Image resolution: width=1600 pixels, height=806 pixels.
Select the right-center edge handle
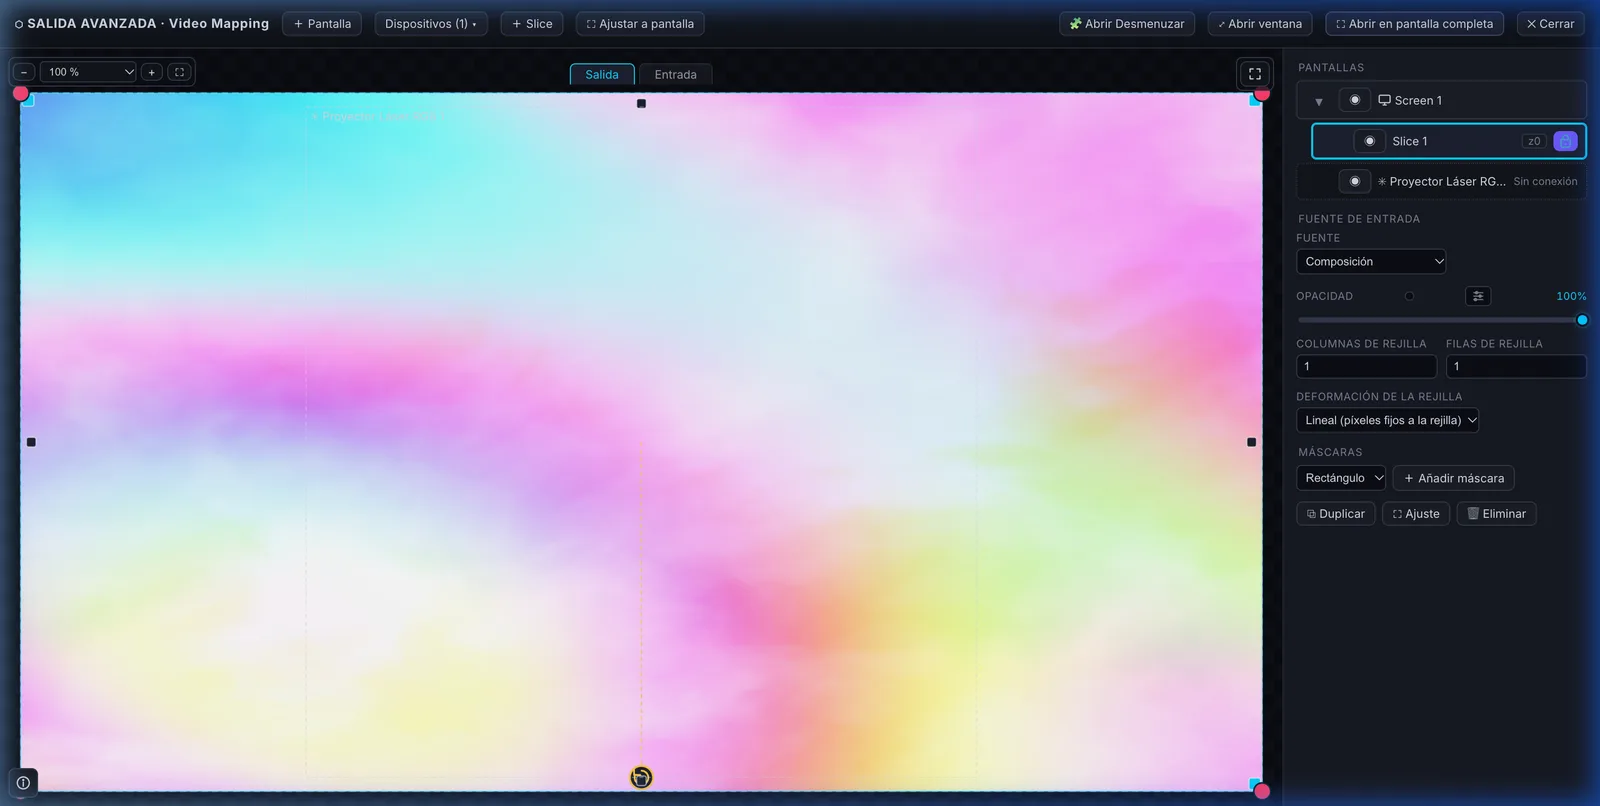pyautogui.click(x=1251, y=442)
